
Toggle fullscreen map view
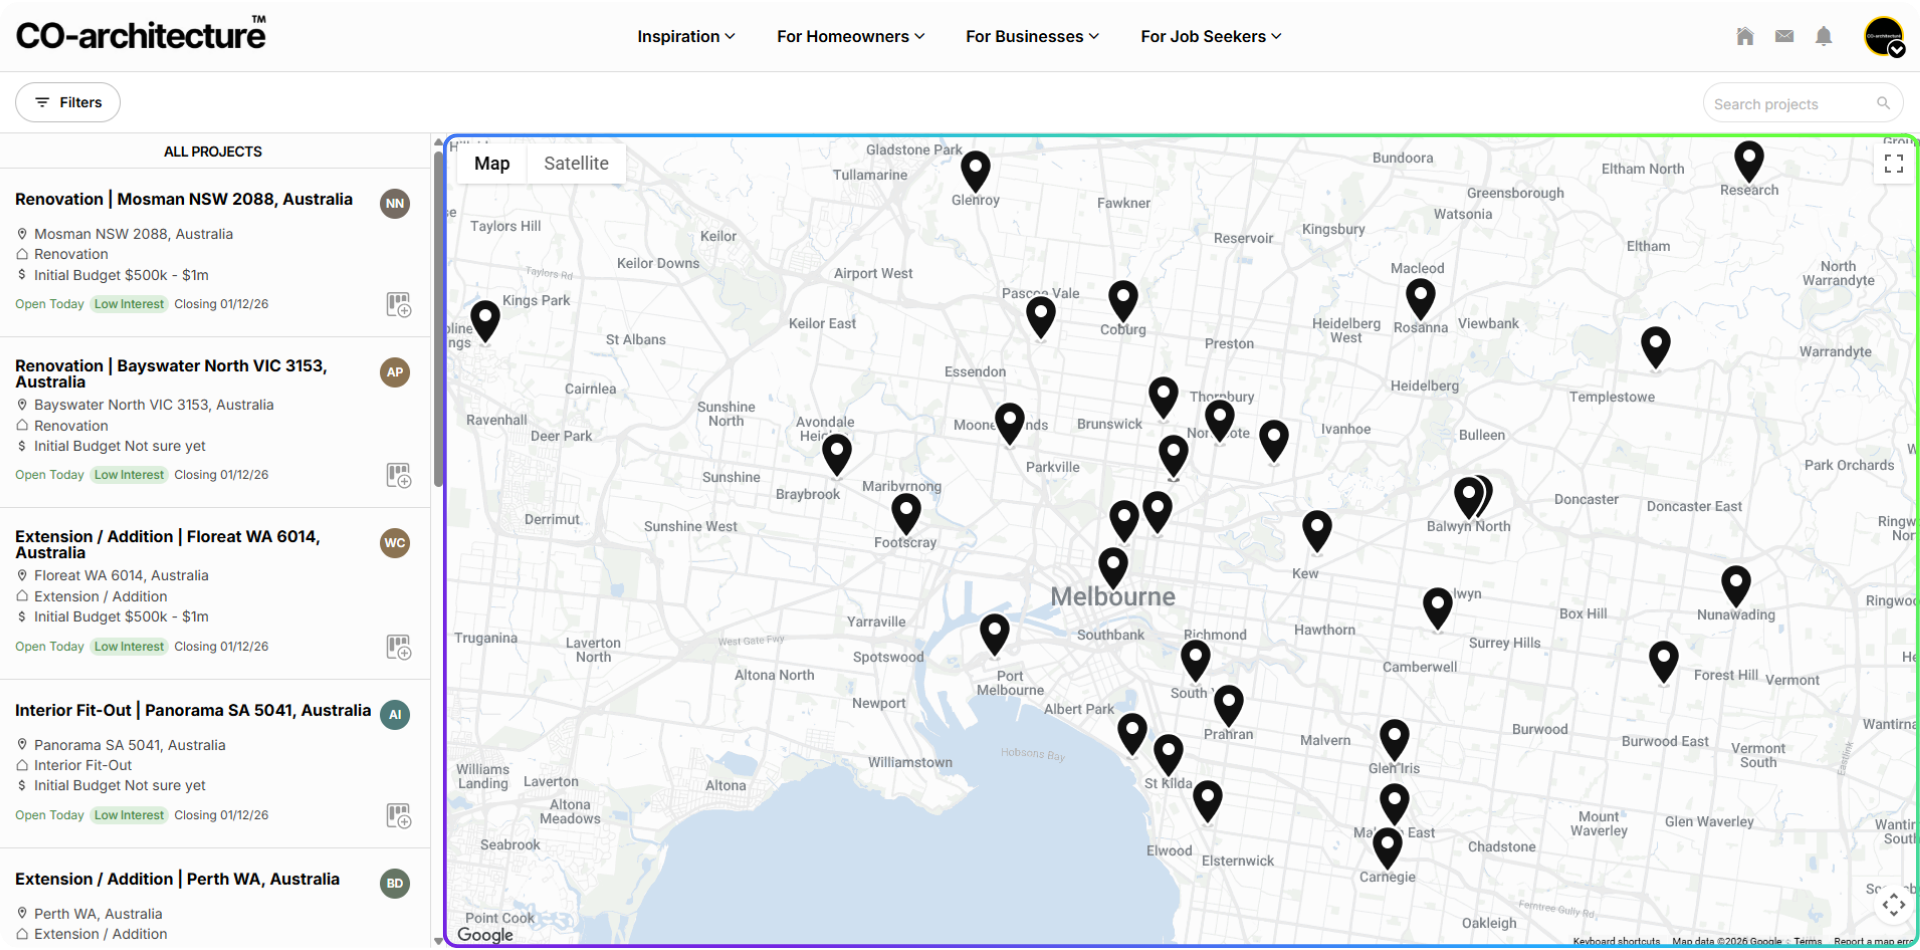tap(1894, 163)
